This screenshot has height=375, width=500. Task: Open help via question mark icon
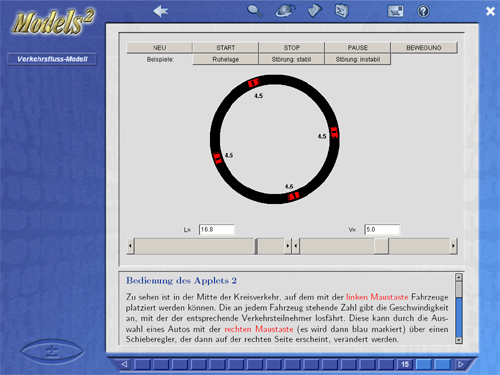423,11
